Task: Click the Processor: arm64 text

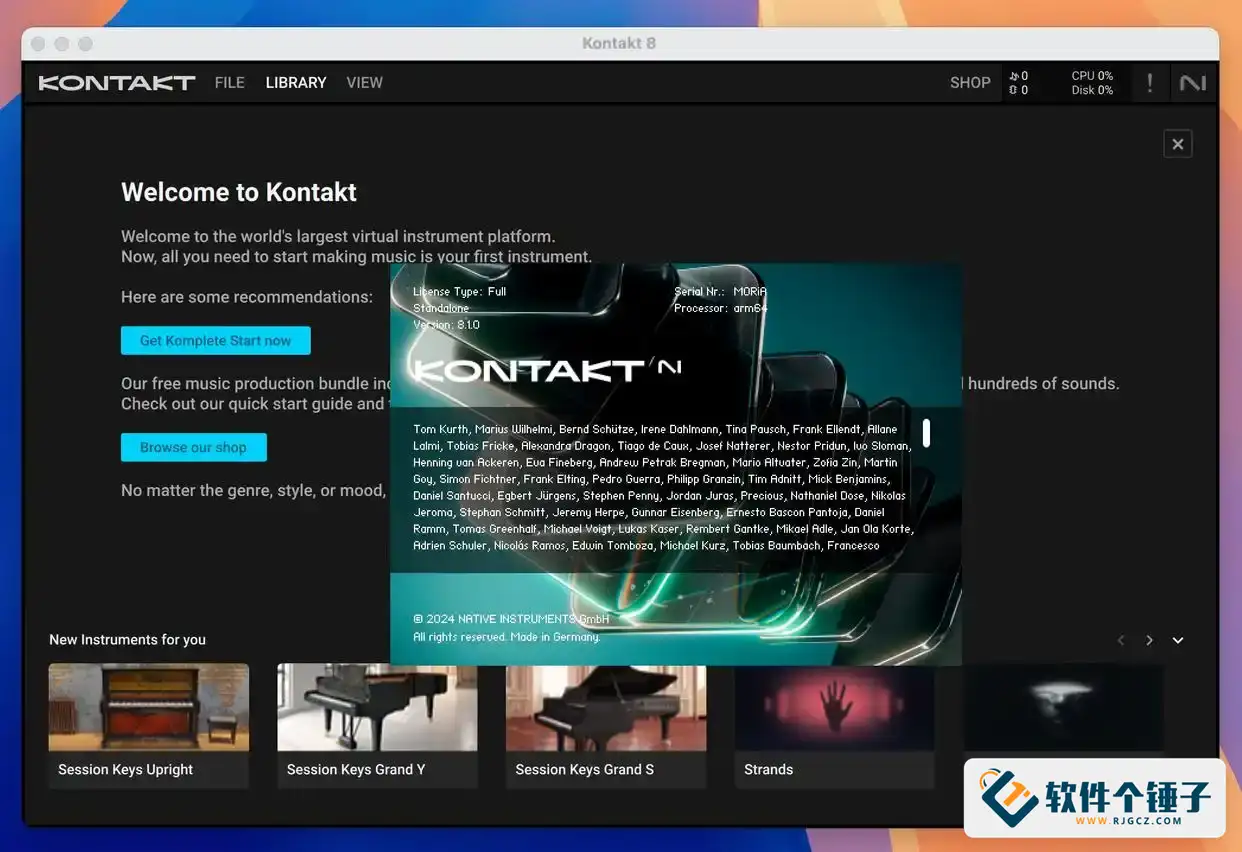Action: pyautogui.click(x=720, y=308)
